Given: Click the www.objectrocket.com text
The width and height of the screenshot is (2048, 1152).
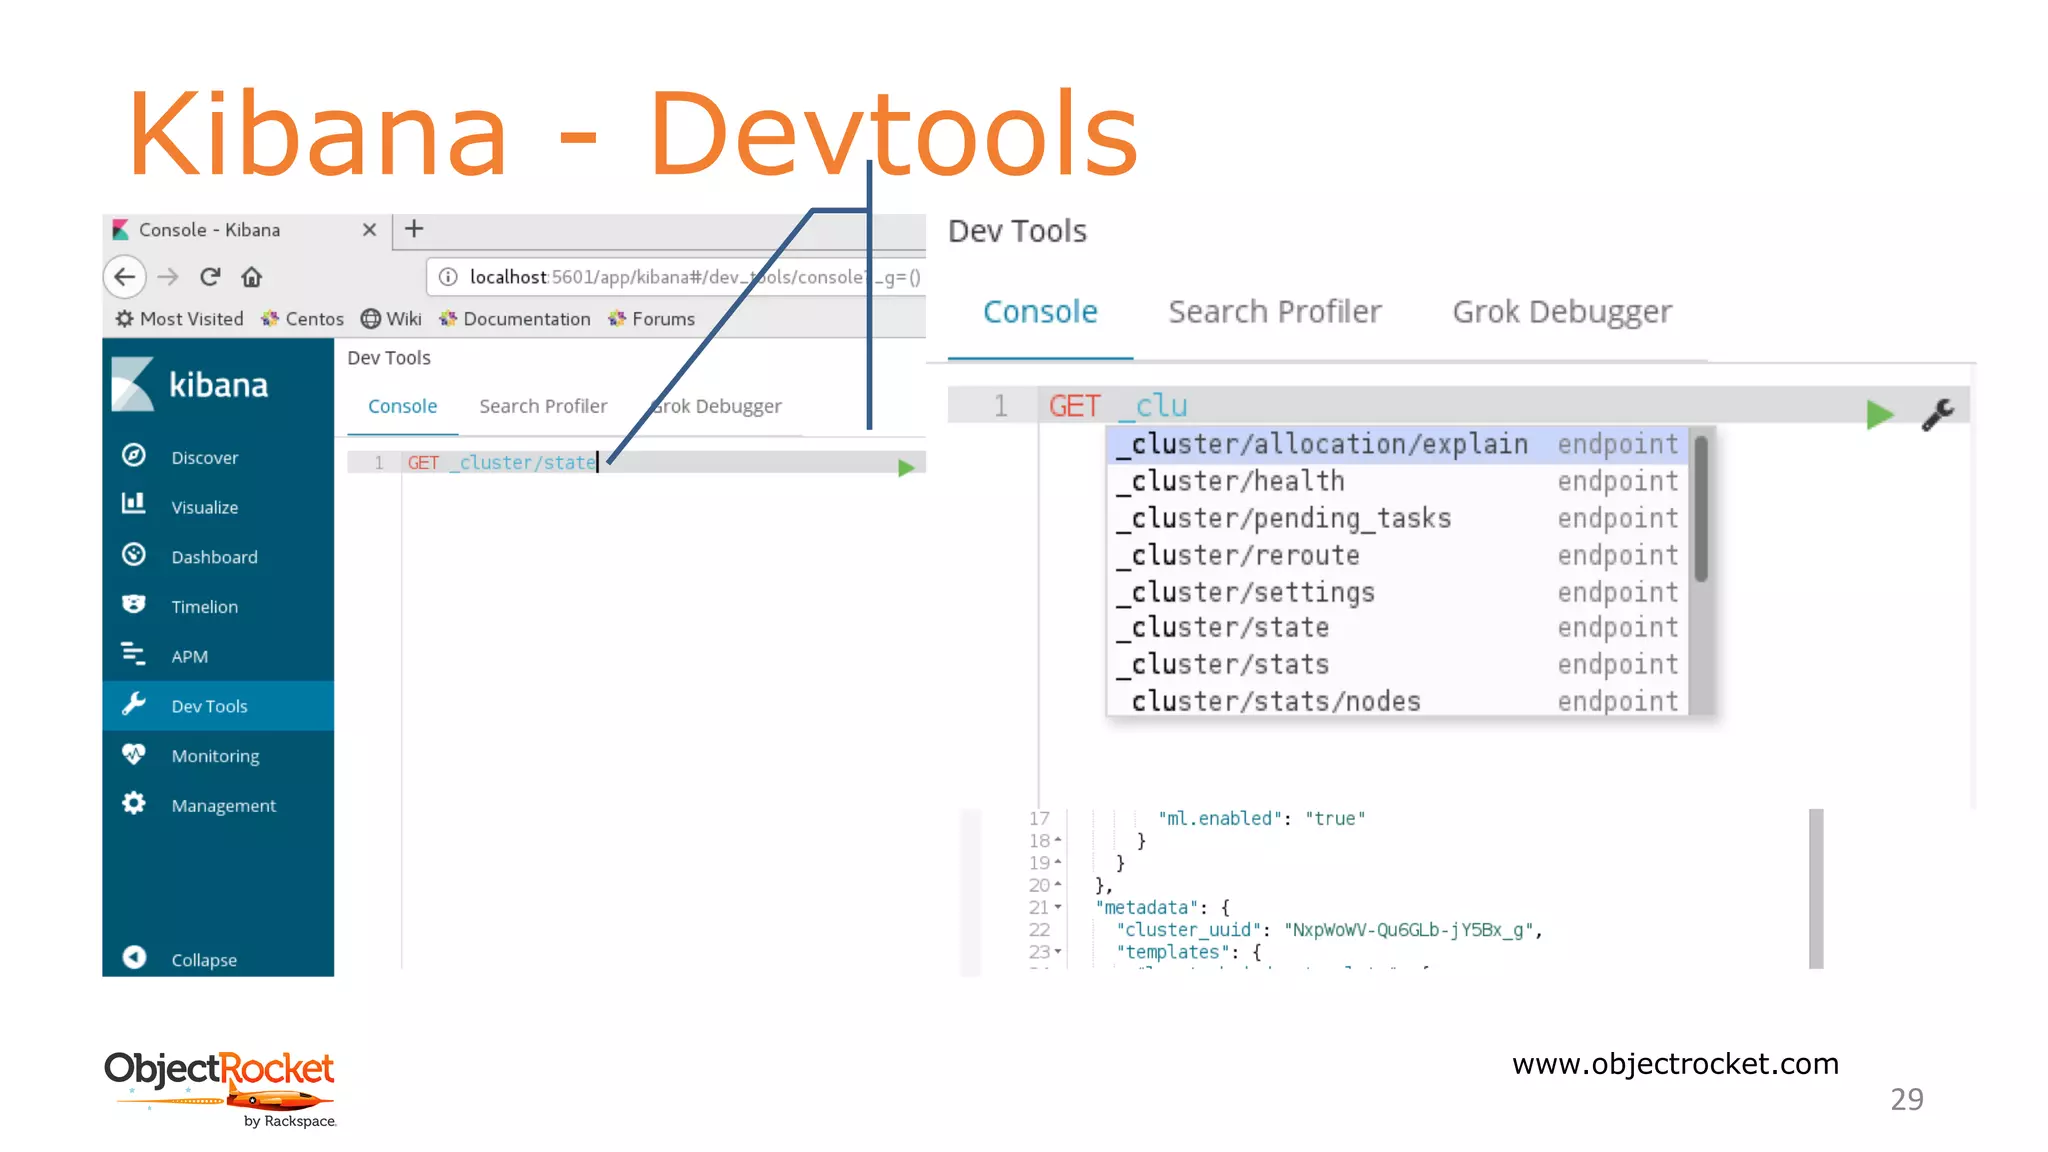Looking at the screenshot, I should pyautogui.click(x=1675, y=1064).
